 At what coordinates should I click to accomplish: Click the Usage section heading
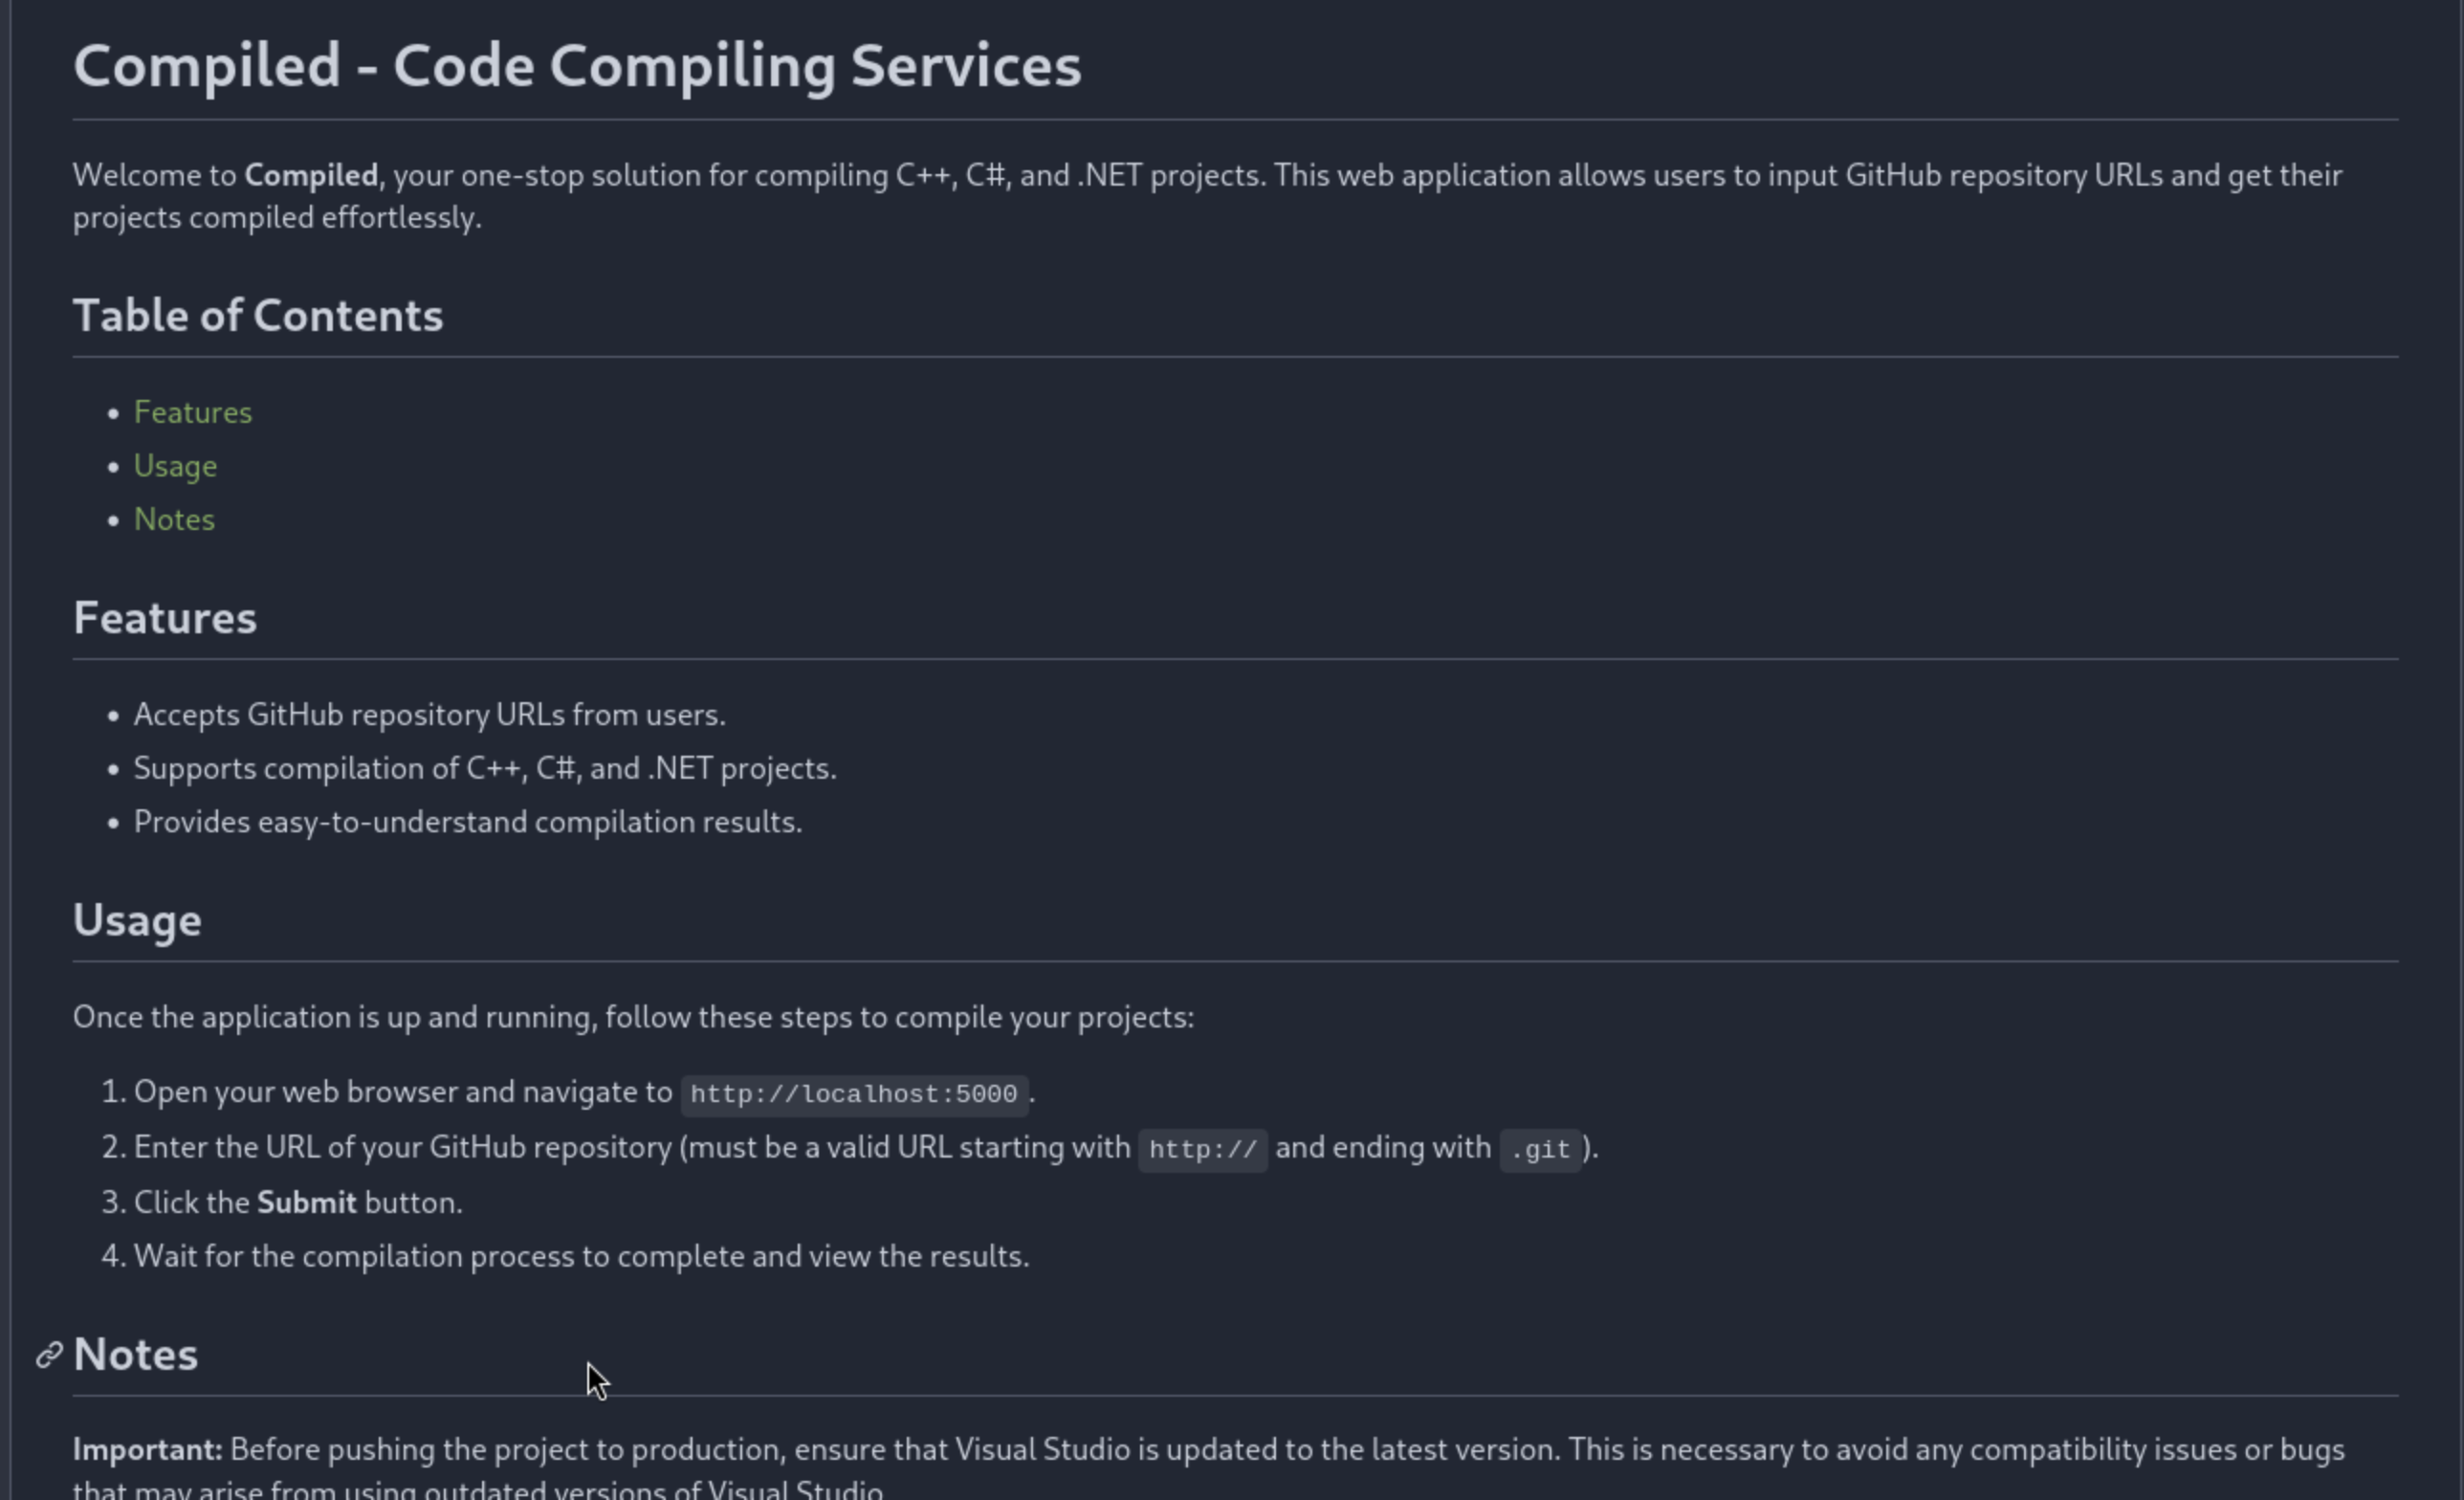[137, 920]
